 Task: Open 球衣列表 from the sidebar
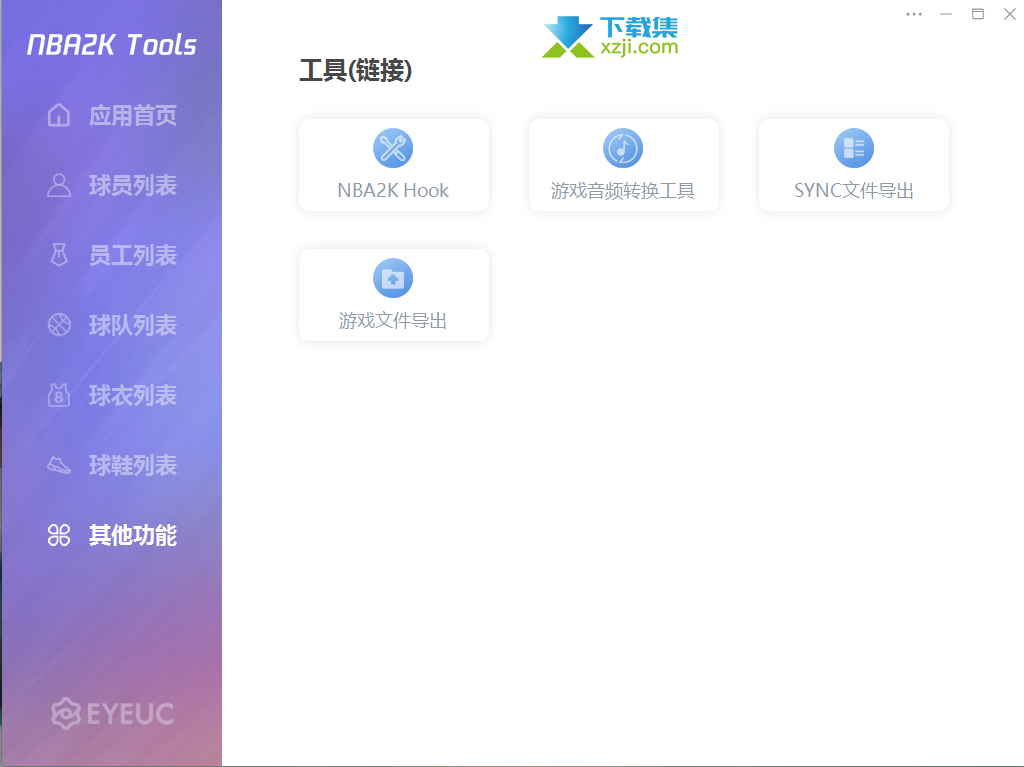click(133, 395)
